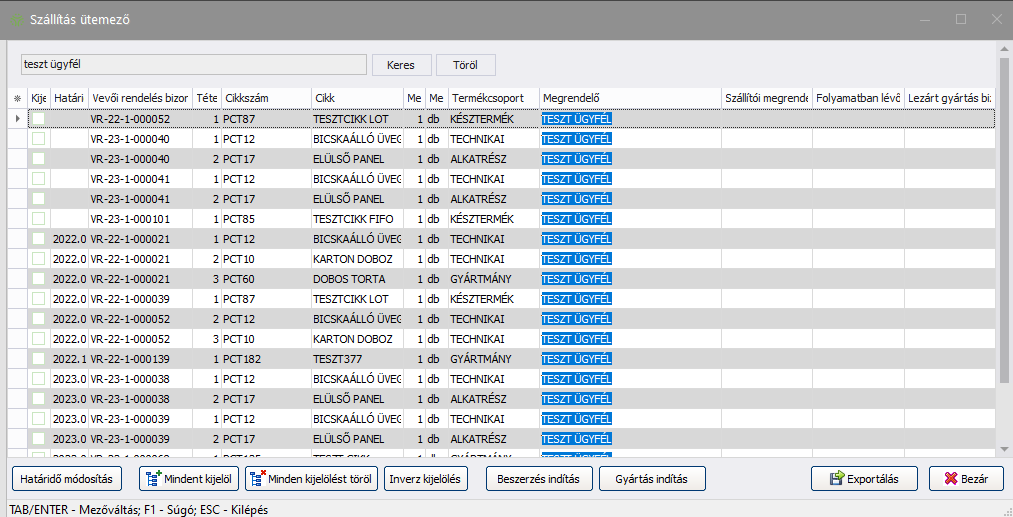Viewport: 1013px width, 517px height.
Task: Check the box in the VR-22-1-000139 row
Action: coord(39,359)
